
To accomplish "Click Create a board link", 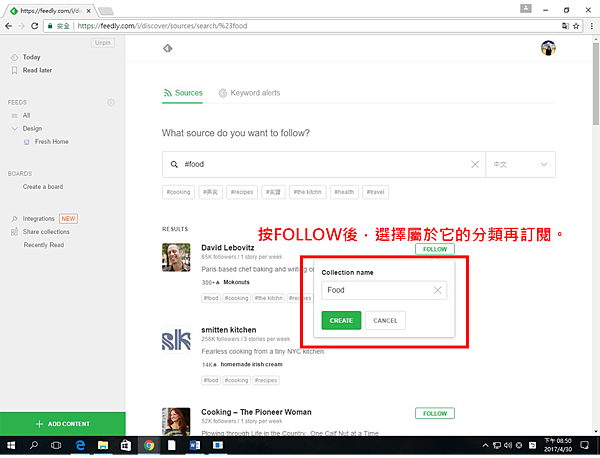I will (x=43, y=187).
